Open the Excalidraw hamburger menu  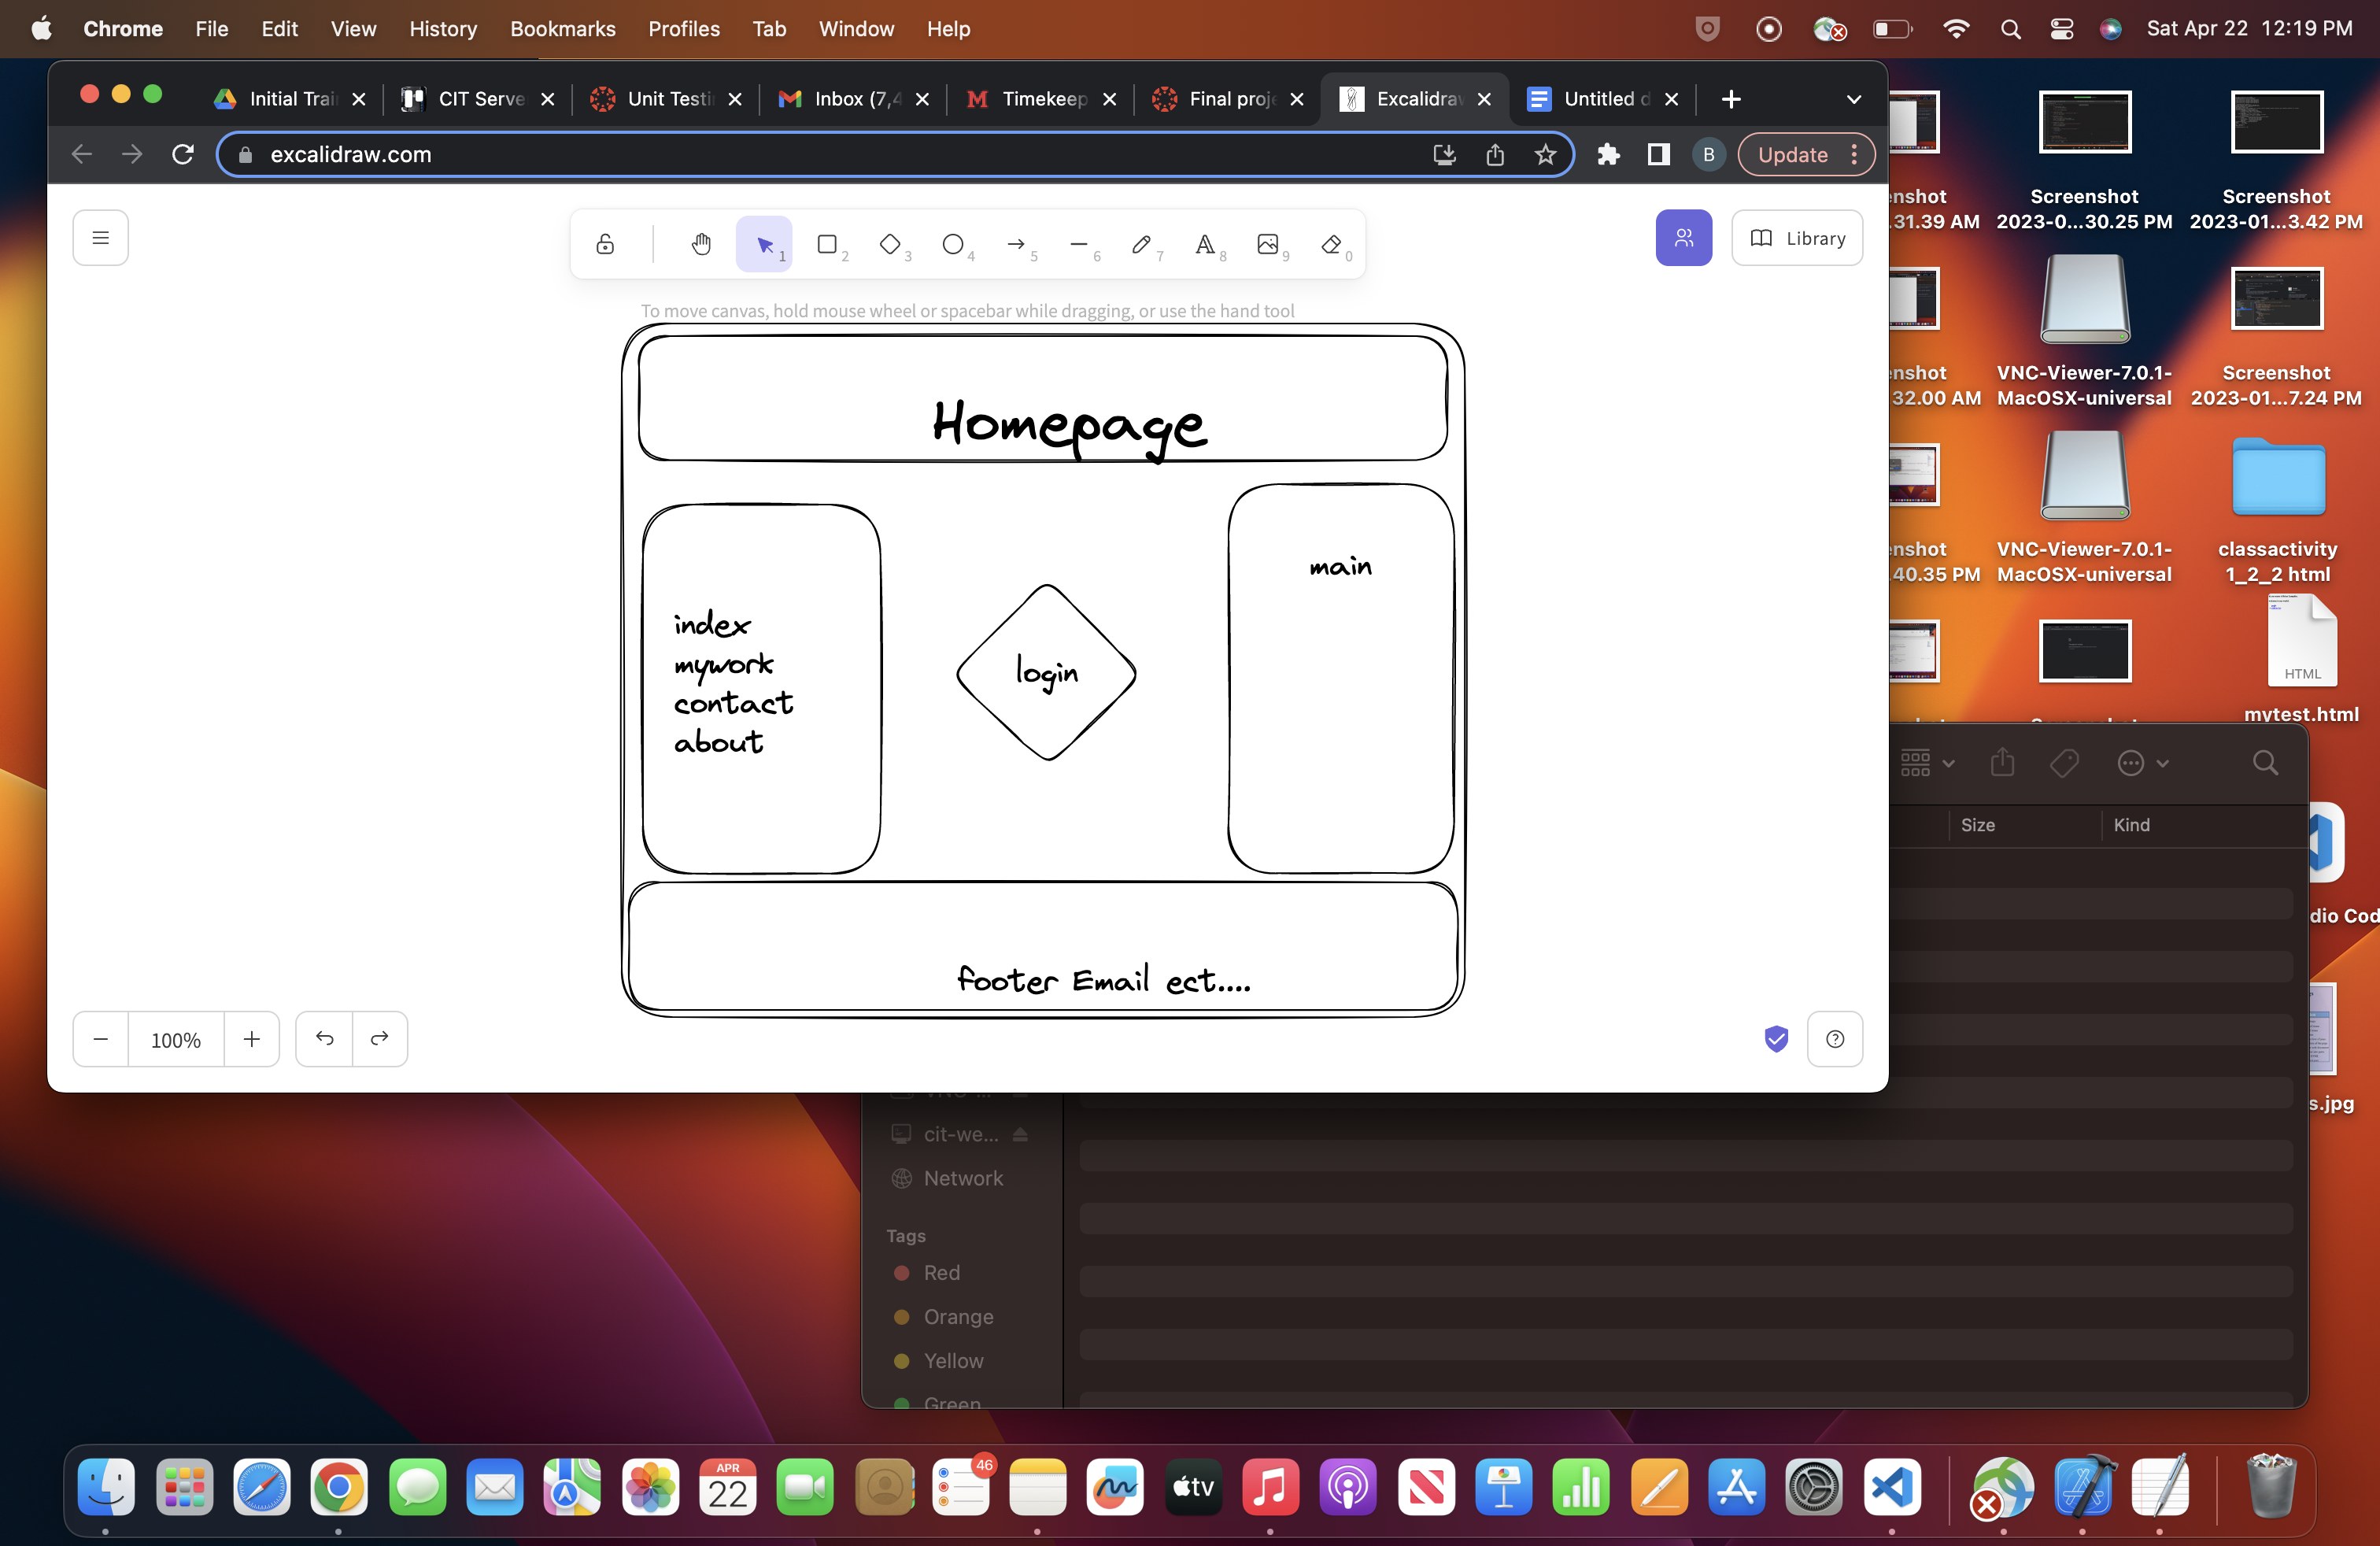tap(100, 238)
